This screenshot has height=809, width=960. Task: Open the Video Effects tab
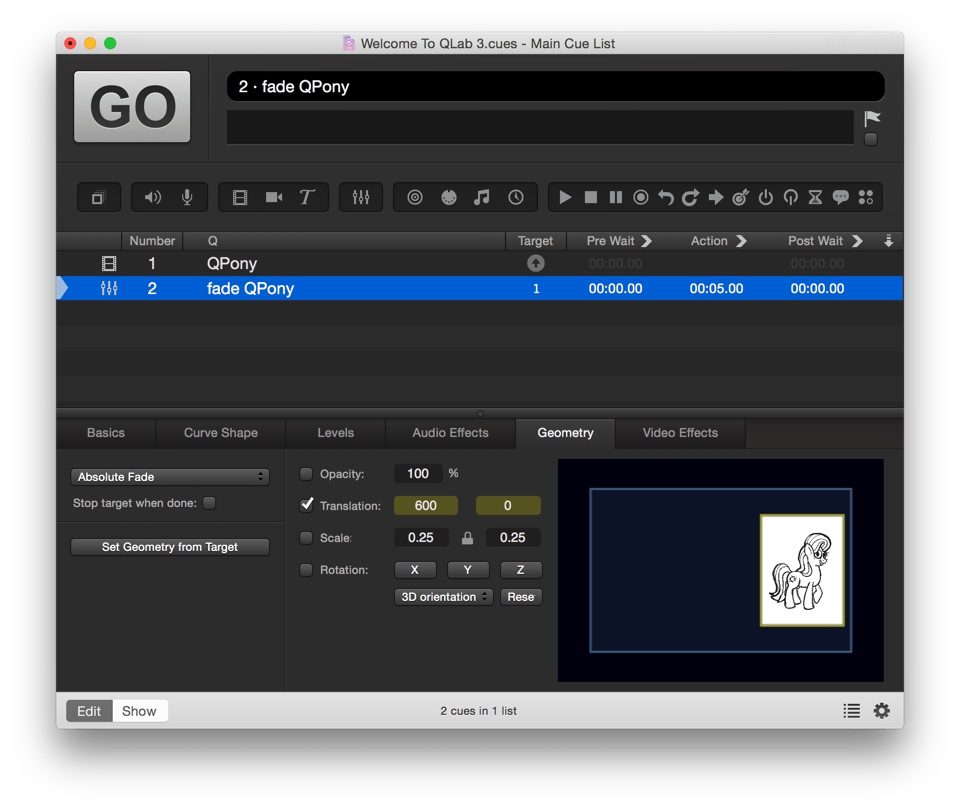680,433
